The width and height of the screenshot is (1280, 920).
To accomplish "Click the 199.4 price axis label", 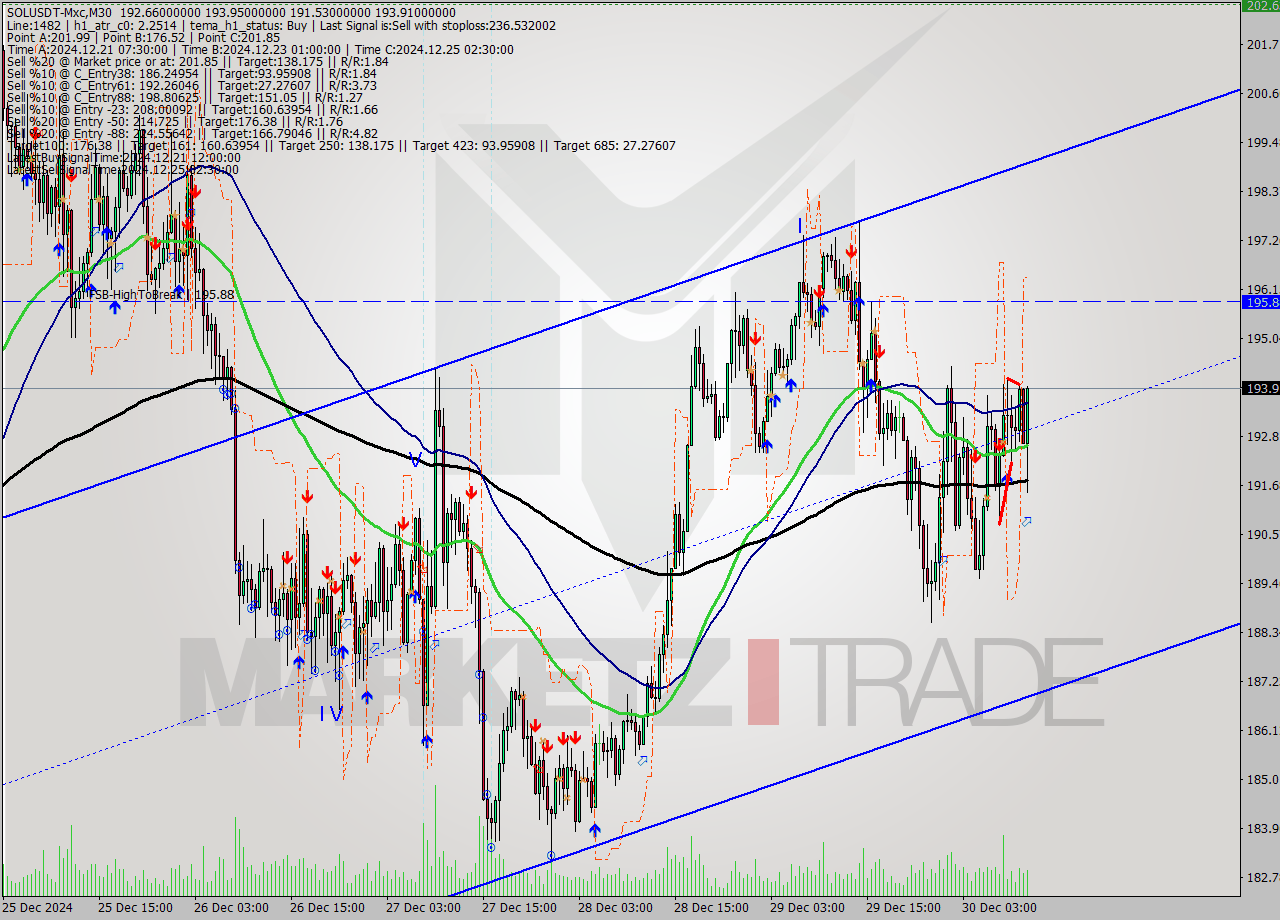I will [1262, 142].
